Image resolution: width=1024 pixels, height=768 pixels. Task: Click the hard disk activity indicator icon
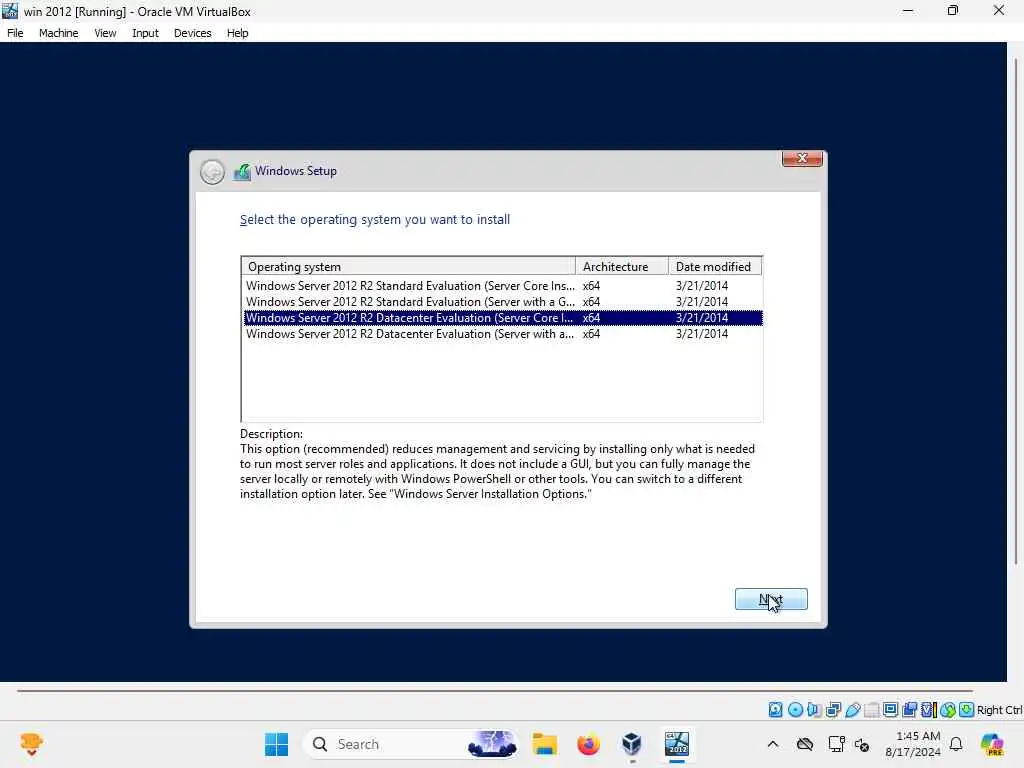click(775, 709)
